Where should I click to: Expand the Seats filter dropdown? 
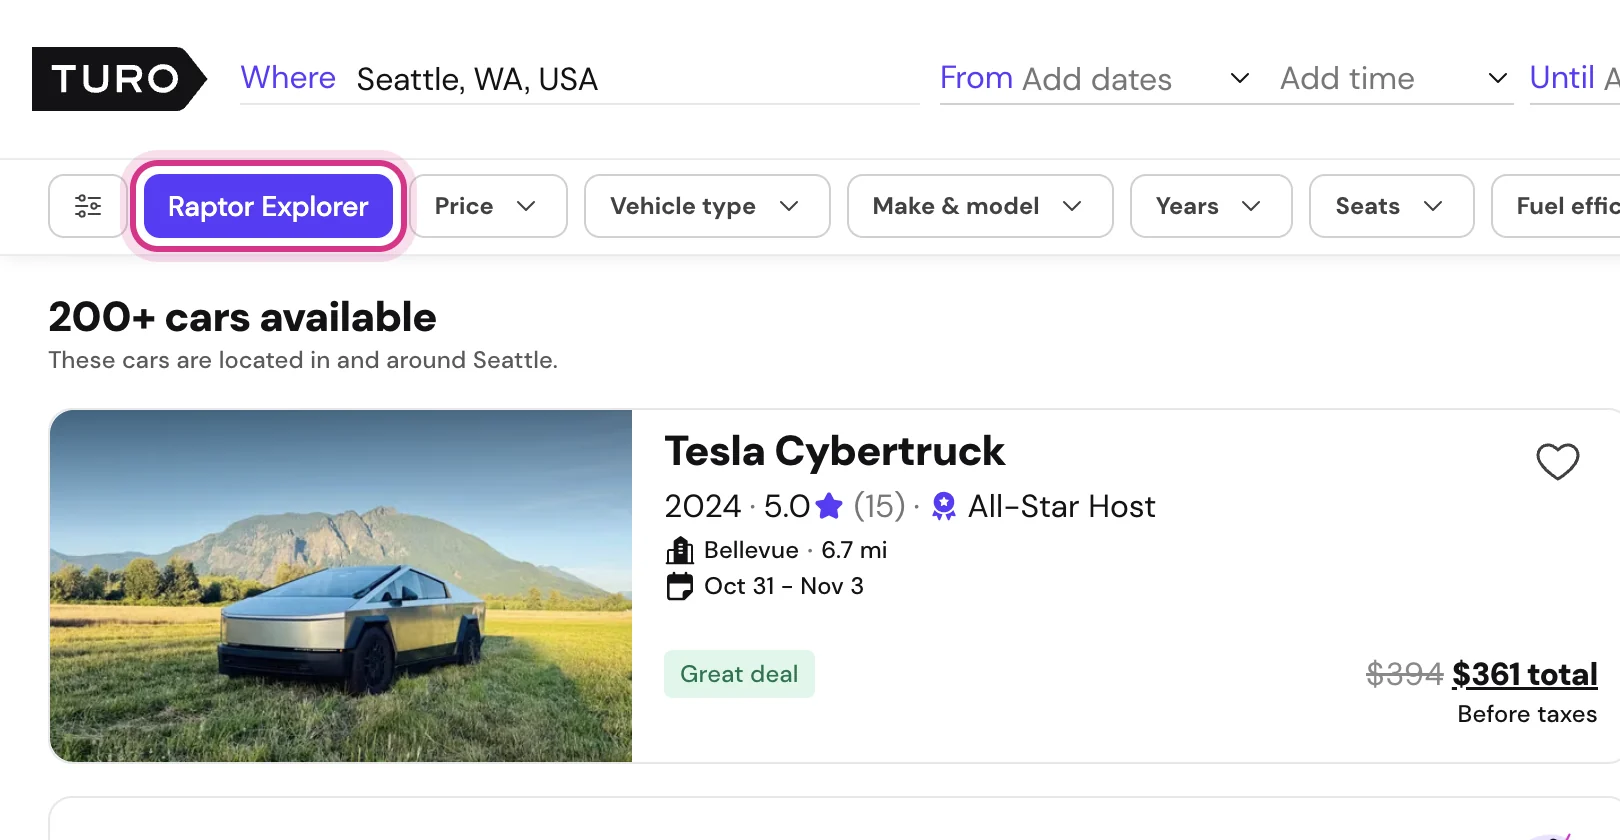point(1391,206)
